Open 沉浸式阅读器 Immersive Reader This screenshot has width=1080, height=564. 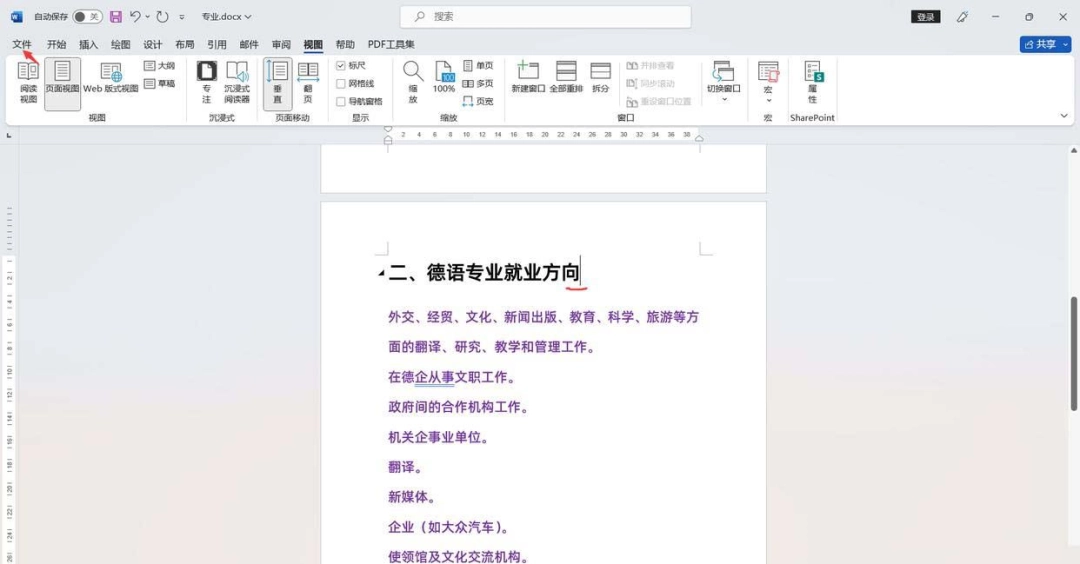pos(237,83)
